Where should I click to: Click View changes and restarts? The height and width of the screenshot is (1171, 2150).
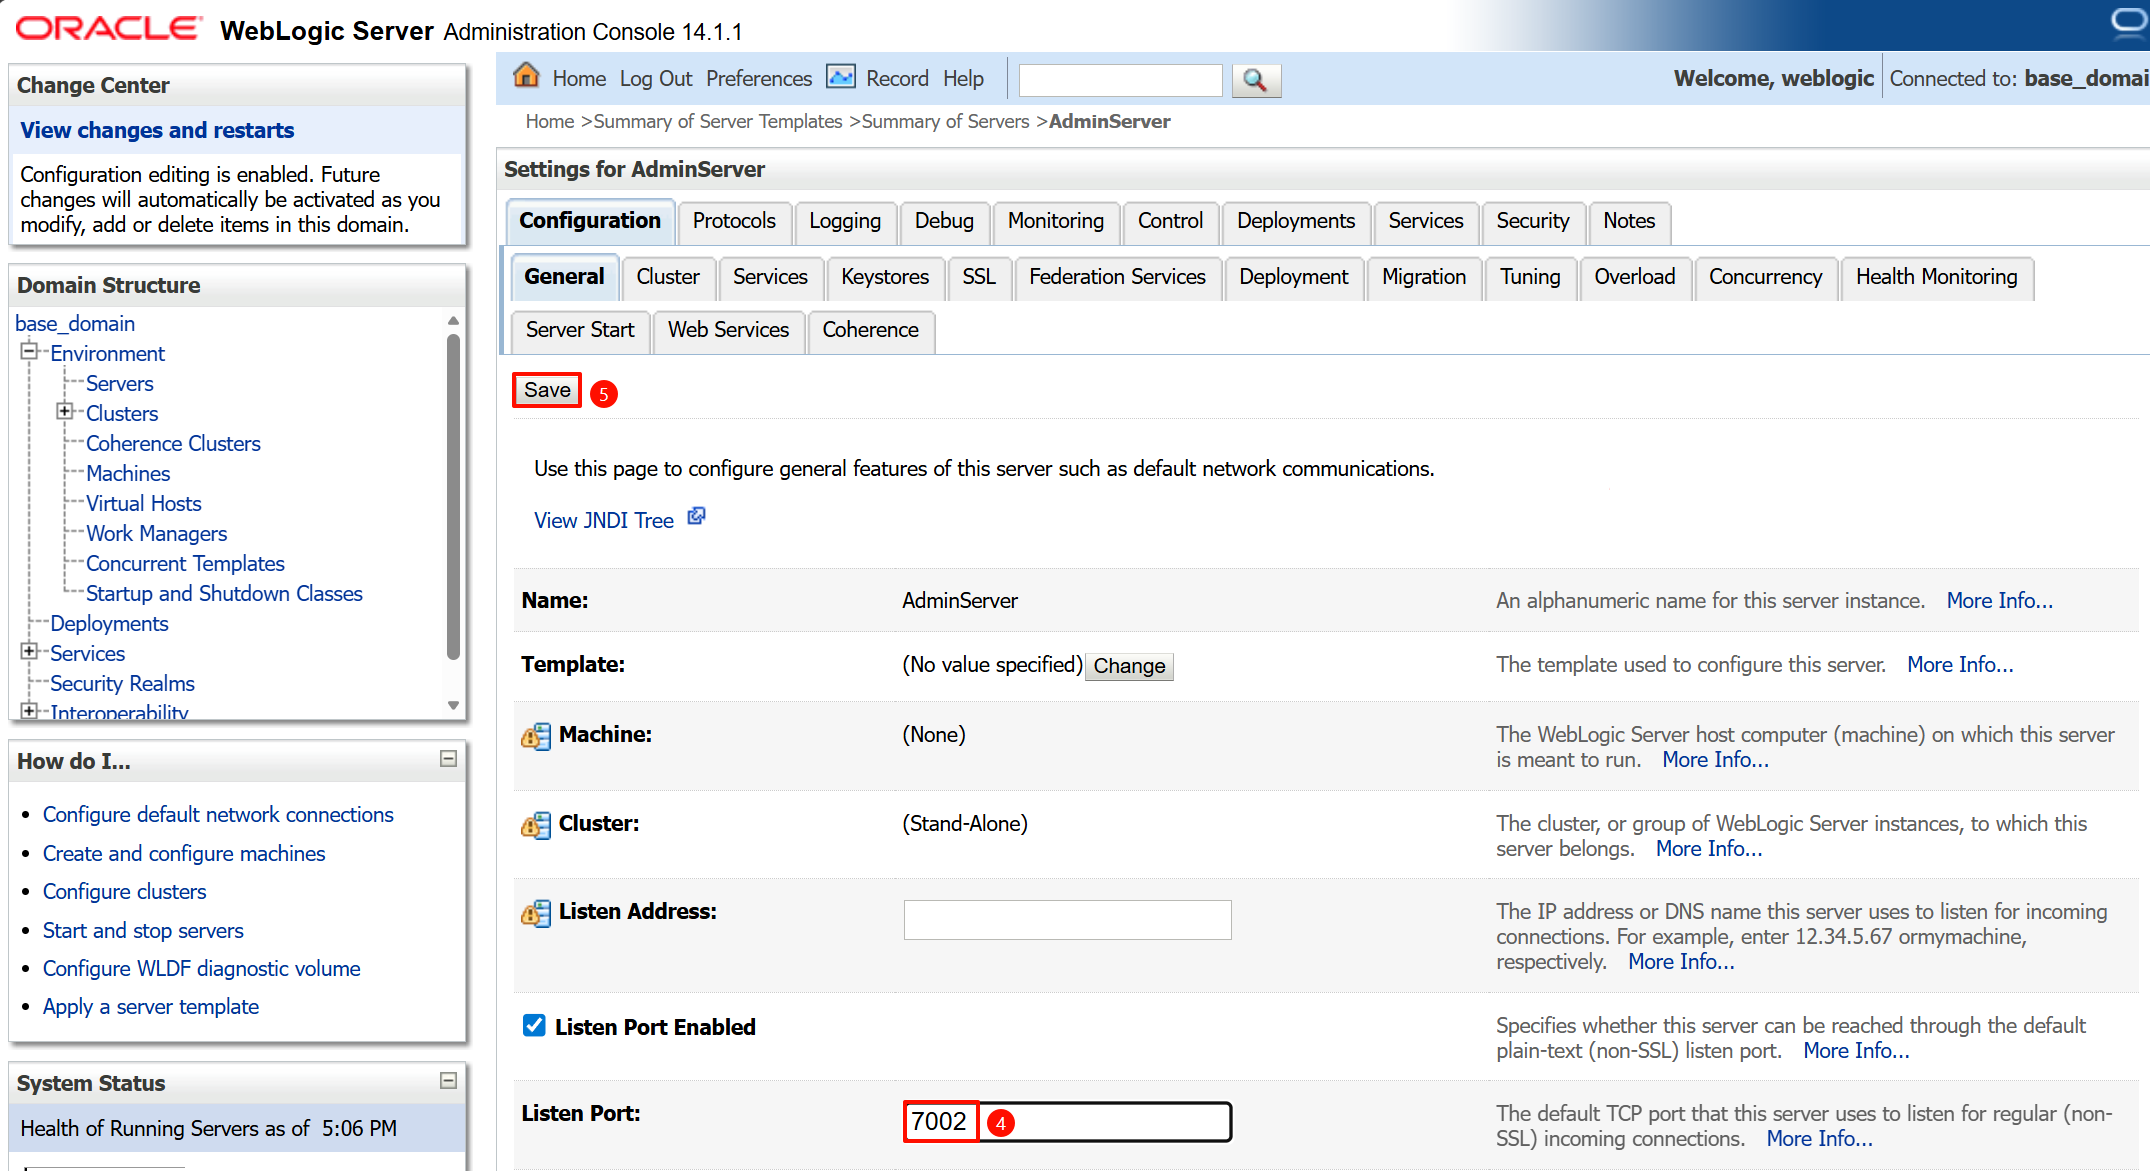157,131
